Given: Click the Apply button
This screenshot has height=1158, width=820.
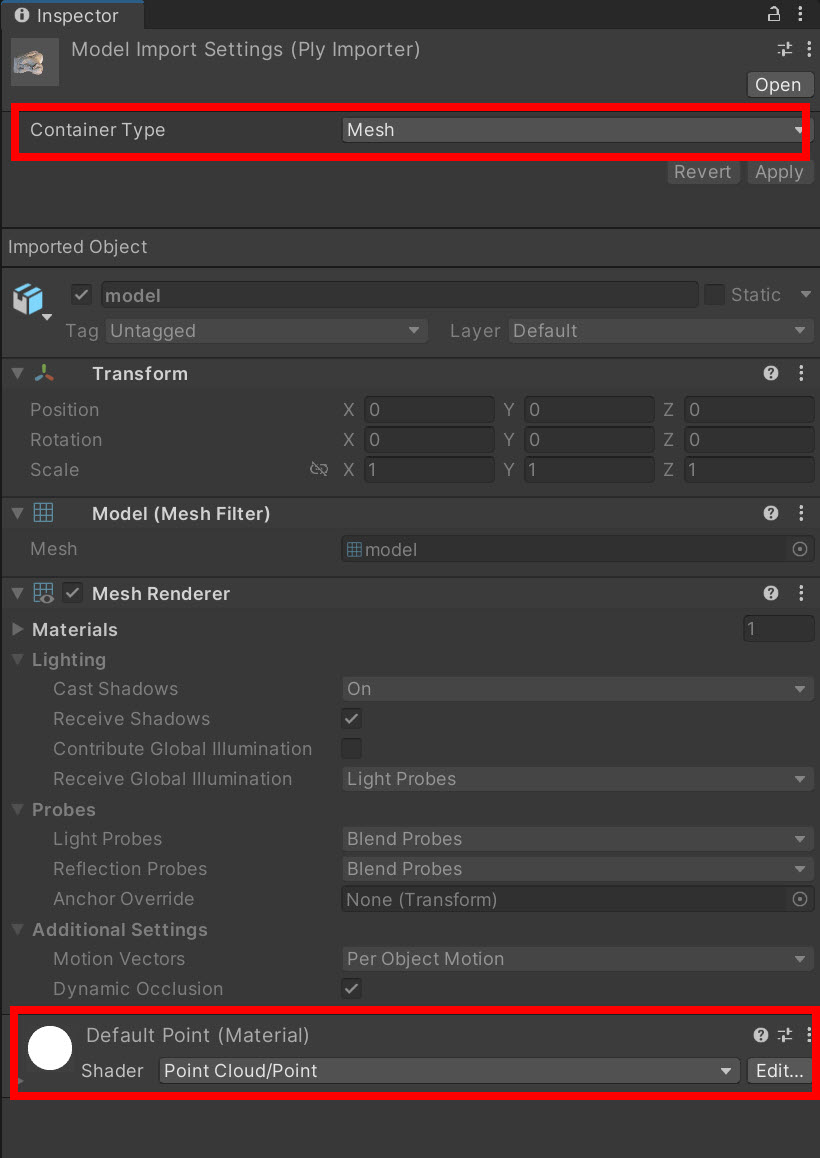Looking at the screenshot, I should pyautogui.click(x=779, y=172).
